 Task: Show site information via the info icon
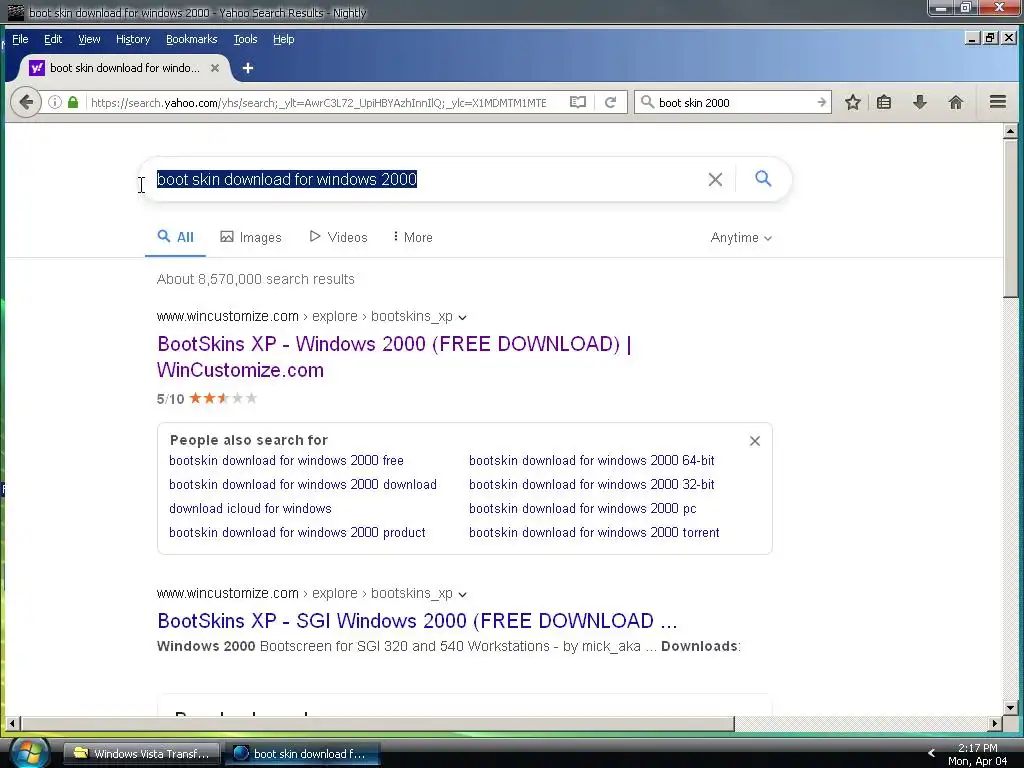56,102
